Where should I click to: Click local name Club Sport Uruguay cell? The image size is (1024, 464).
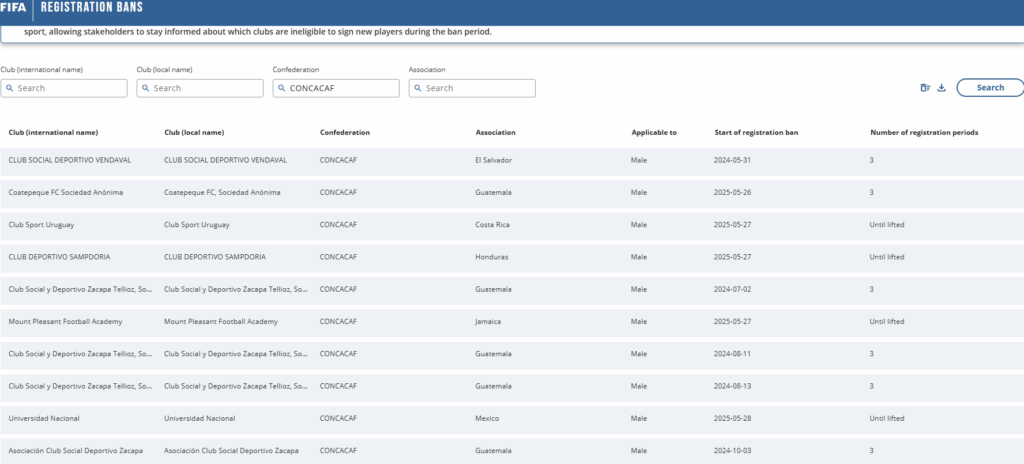click(197, 225)
